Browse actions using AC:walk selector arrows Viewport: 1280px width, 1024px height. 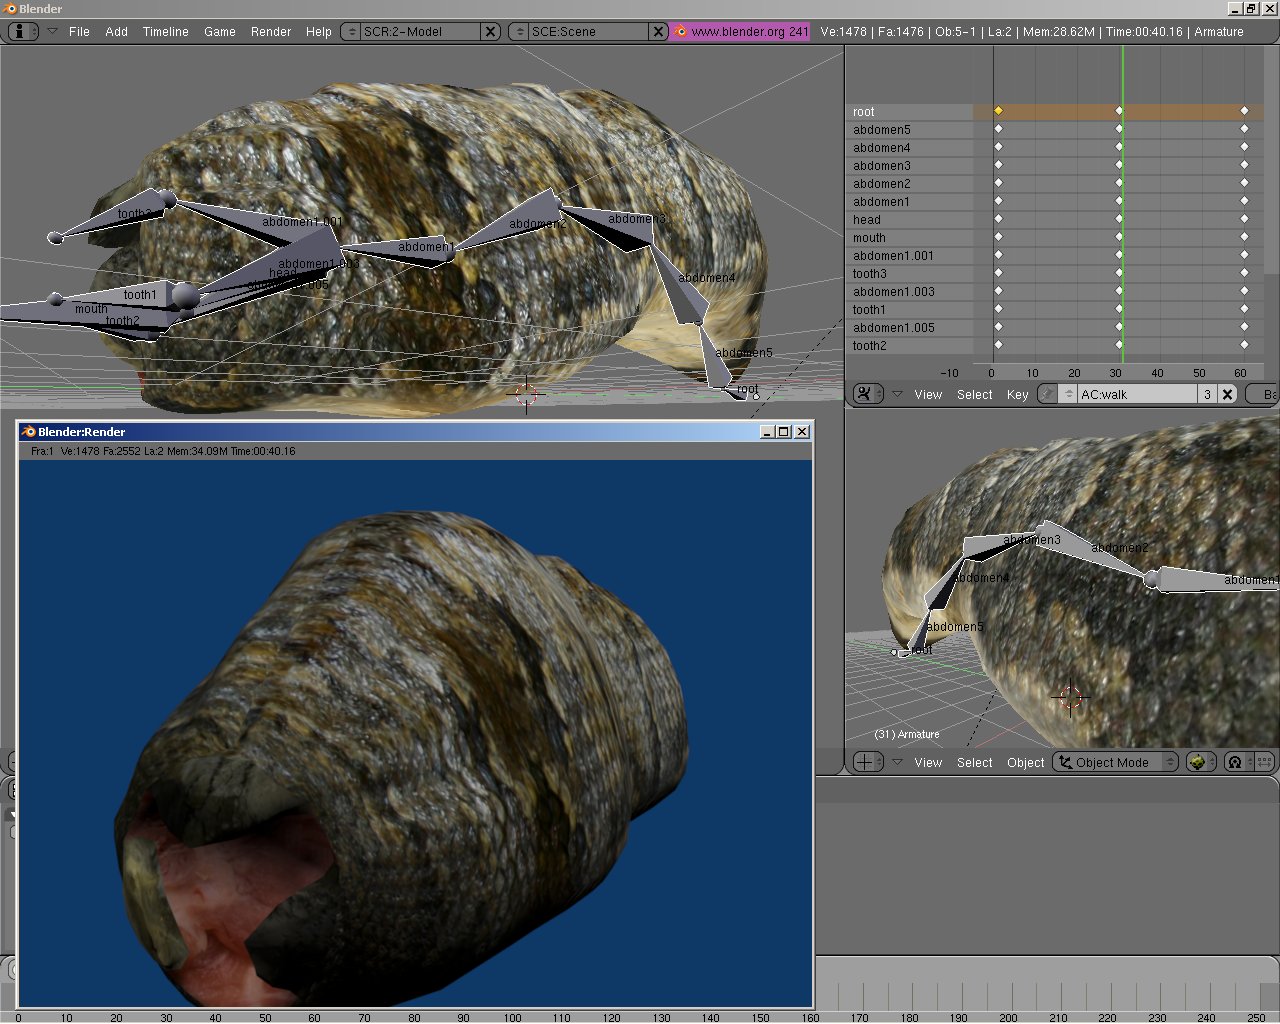pyautogui.click(x=1068, y=394)
